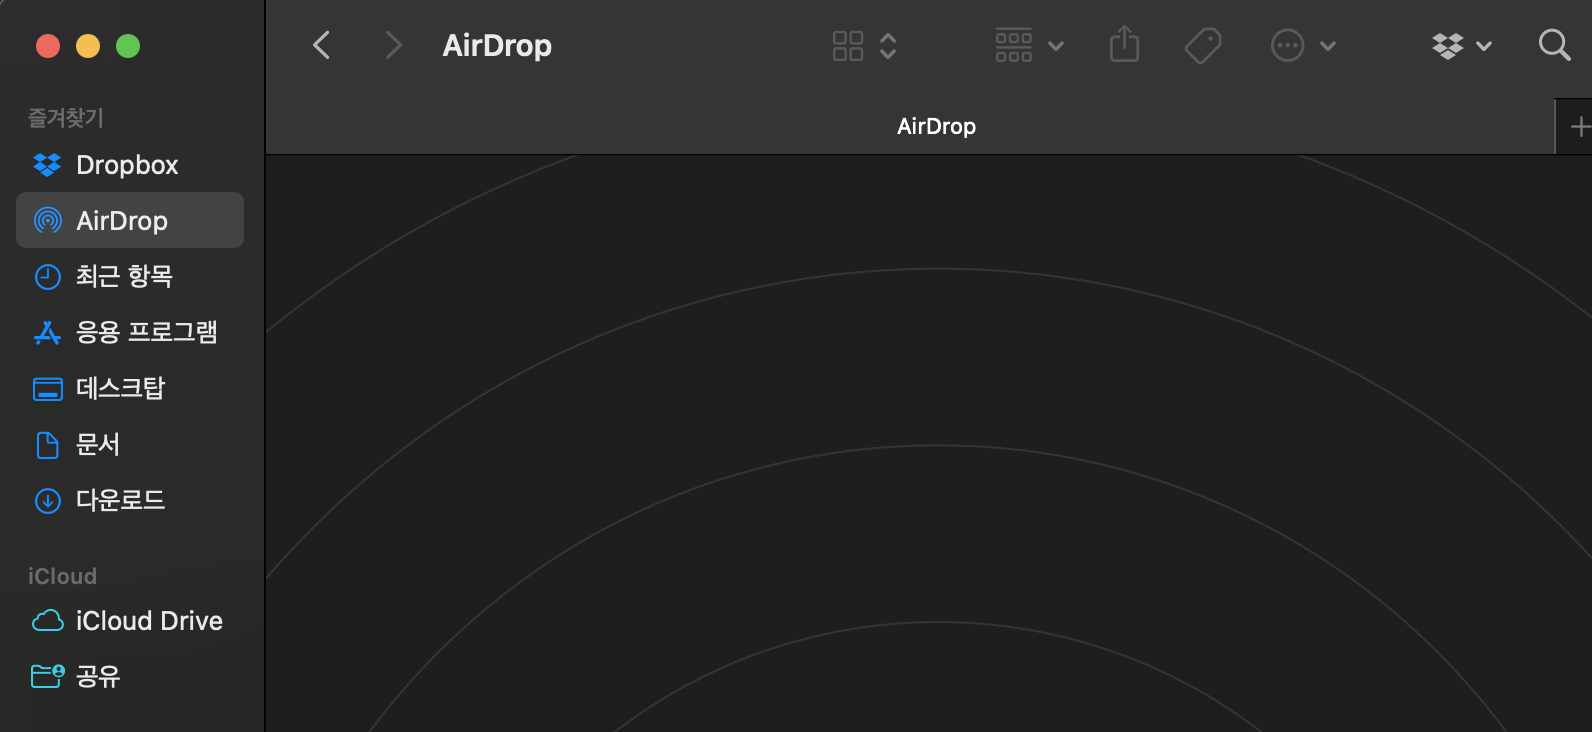This screenshot has width=1592, height=732.
Task: Open 최근 항목 in the sidebar
Action: tap(130, 276)
